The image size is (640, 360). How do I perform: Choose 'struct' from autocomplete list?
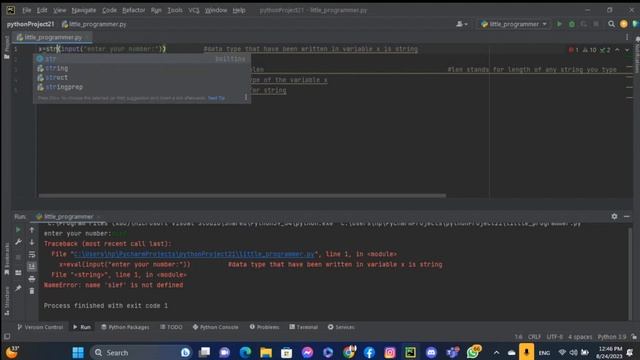coord(142,78)
